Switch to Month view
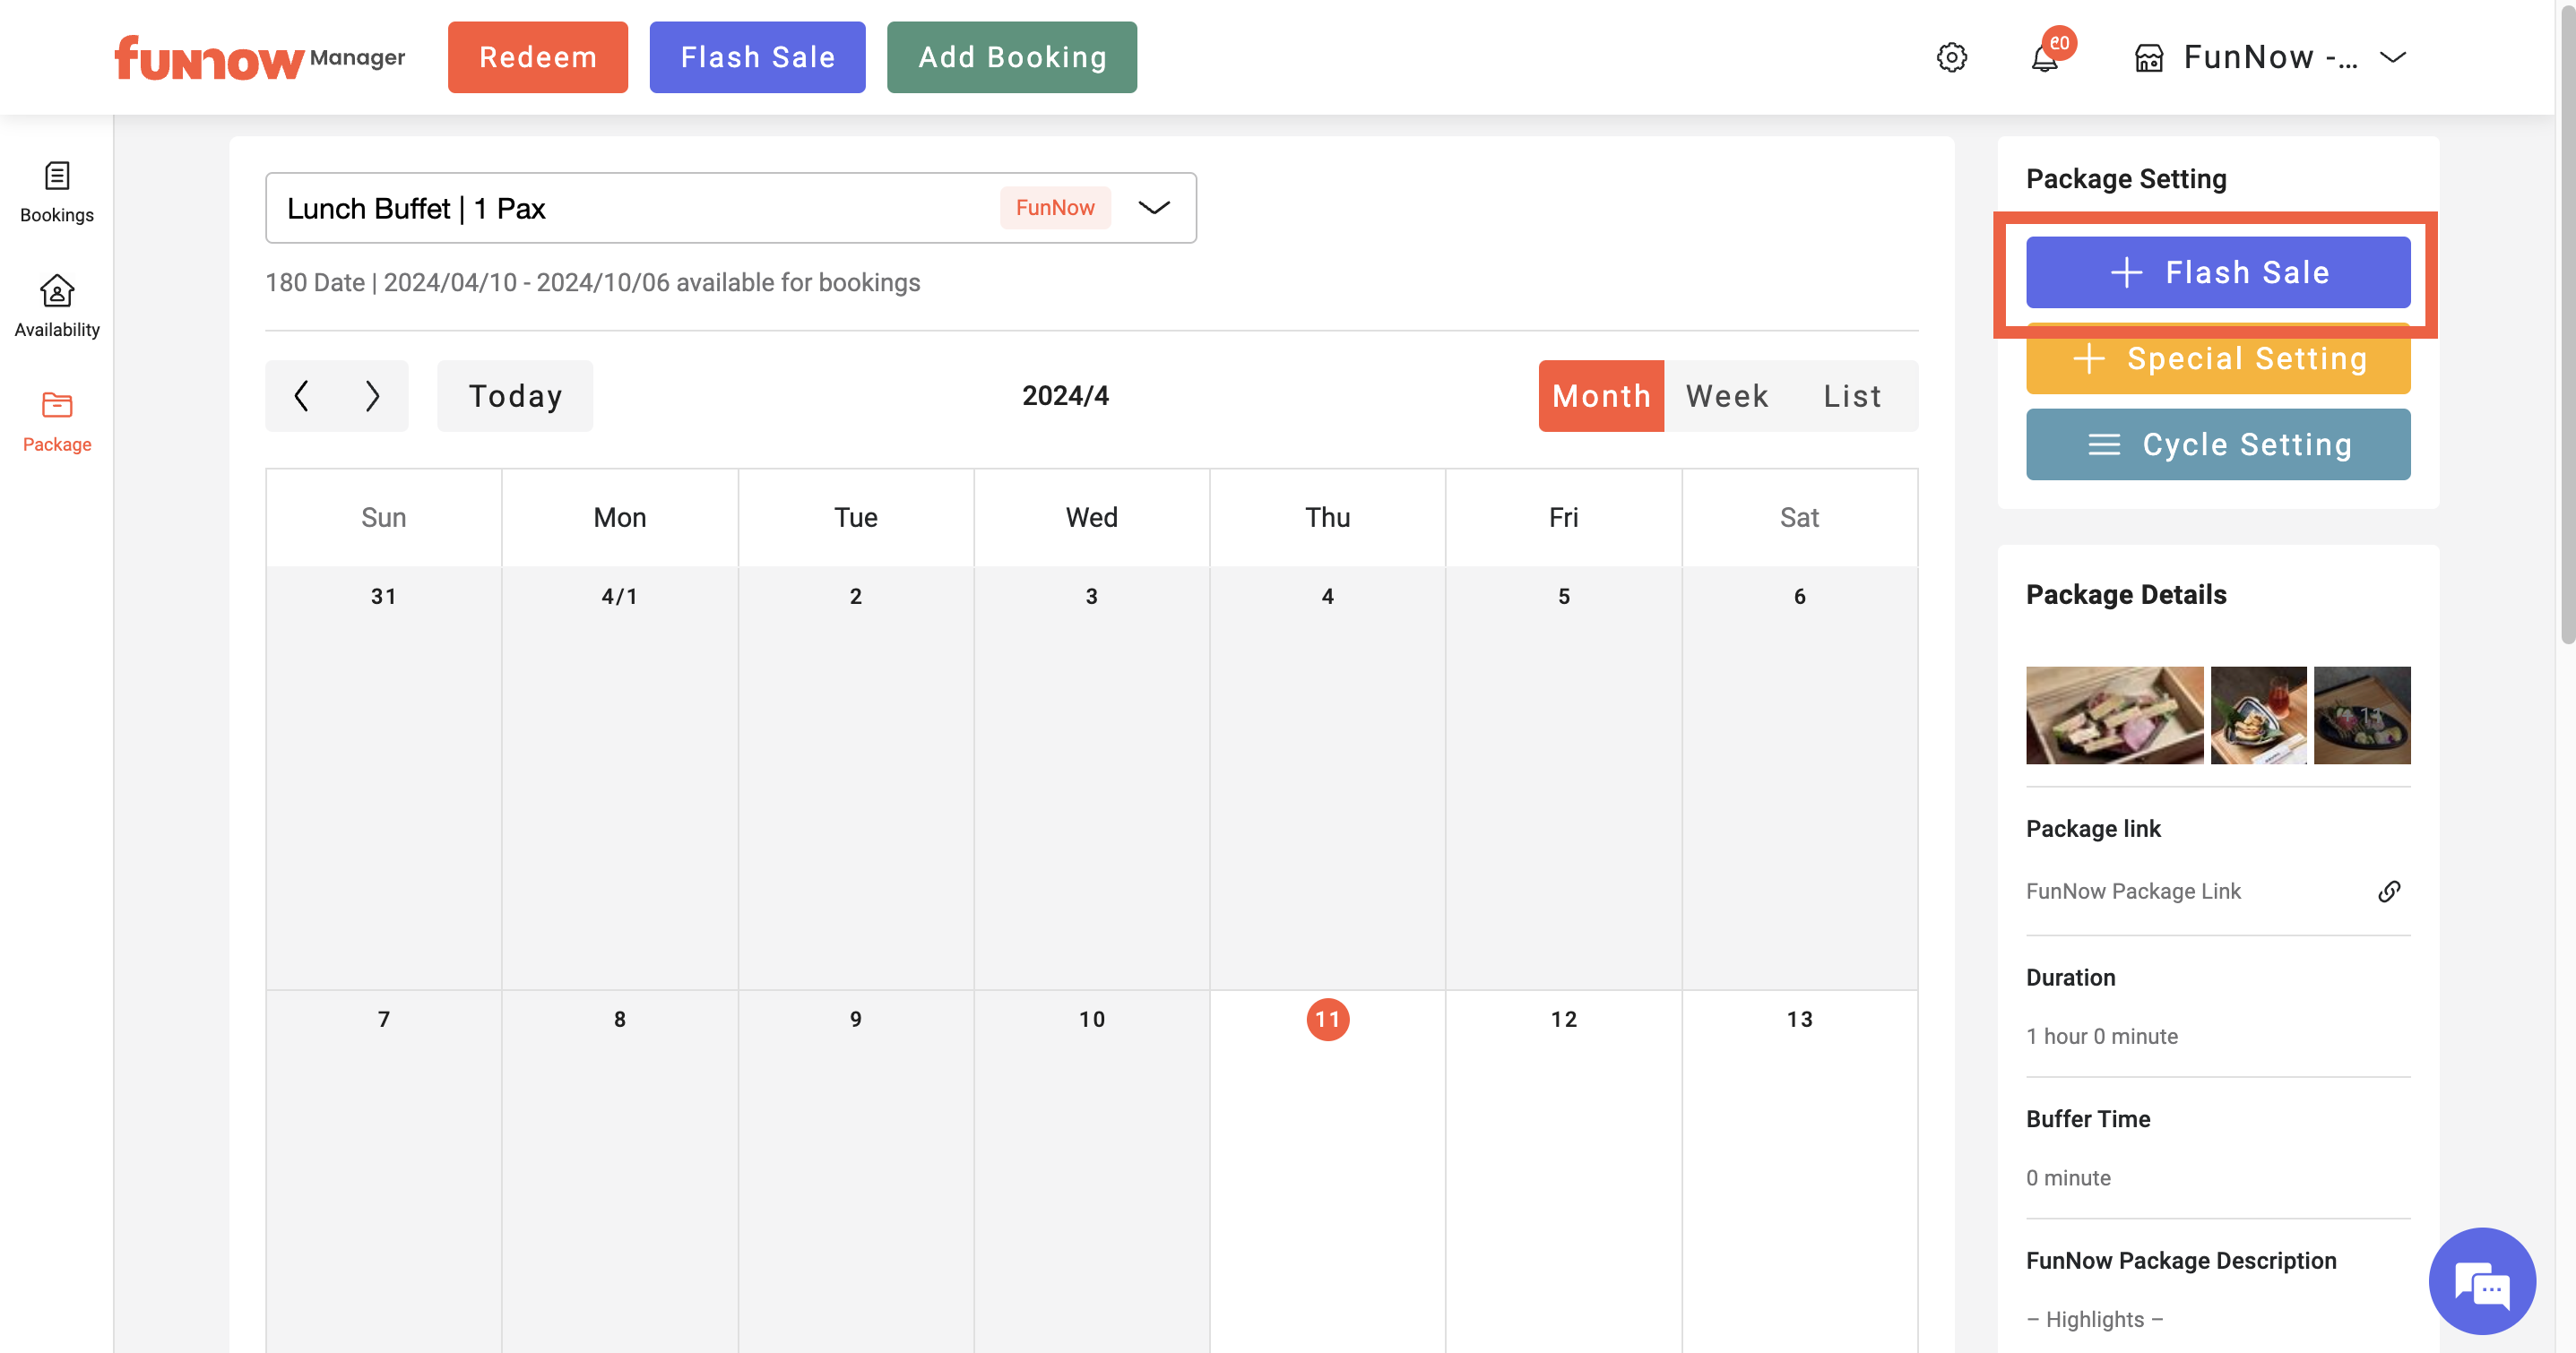The height and width of the screenshot is (1353, 2576). pyautogui.click(x=1601, y=396)
